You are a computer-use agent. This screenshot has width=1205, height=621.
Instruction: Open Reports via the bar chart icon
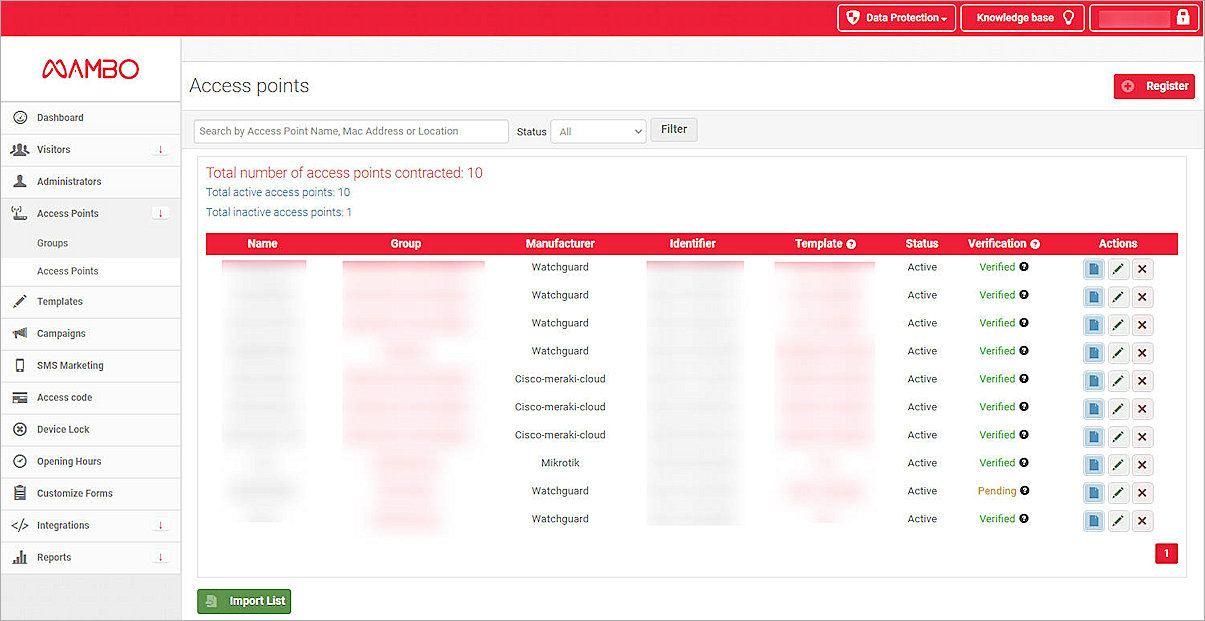(x=18, y=557)
